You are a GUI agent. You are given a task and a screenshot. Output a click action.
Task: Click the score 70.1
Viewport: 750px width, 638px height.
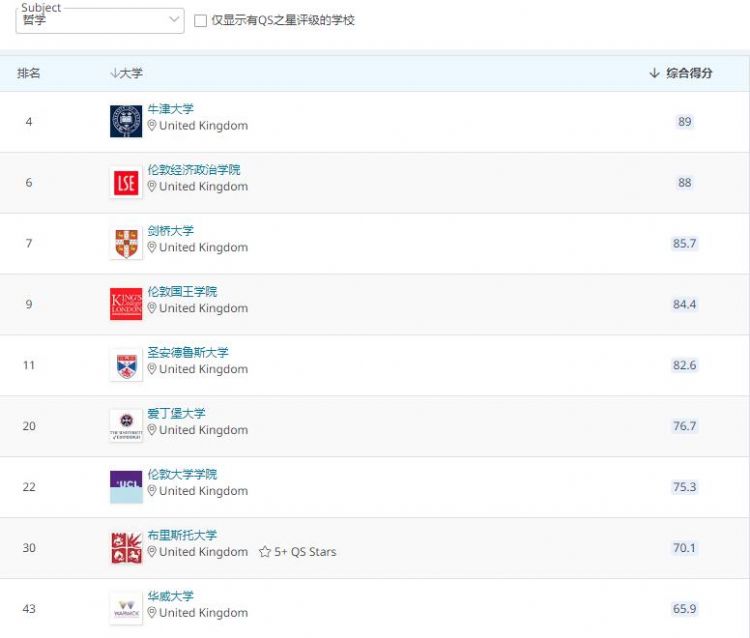pyautogui.click(x=684, y=548)
